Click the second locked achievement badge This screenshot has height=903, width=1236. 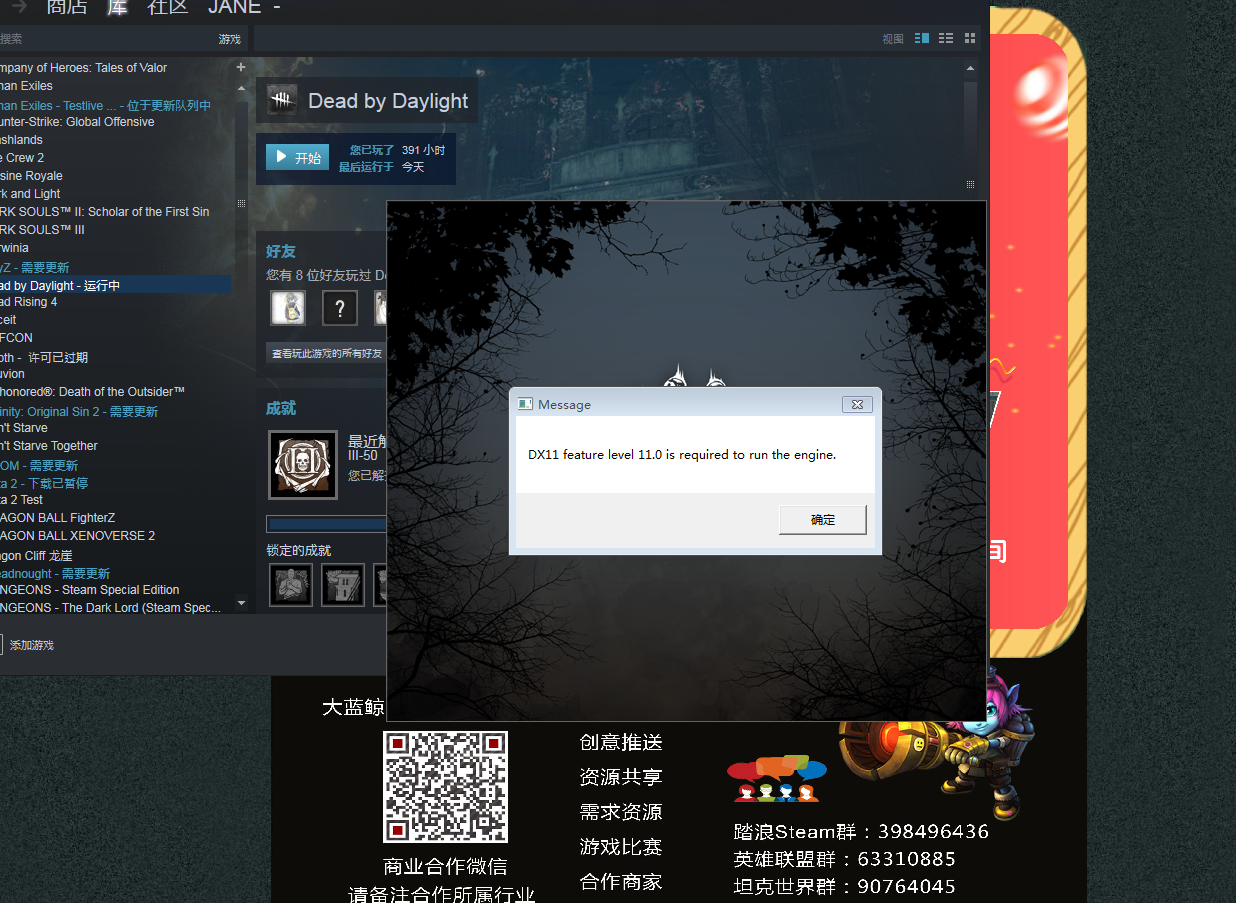click(342, 584)
